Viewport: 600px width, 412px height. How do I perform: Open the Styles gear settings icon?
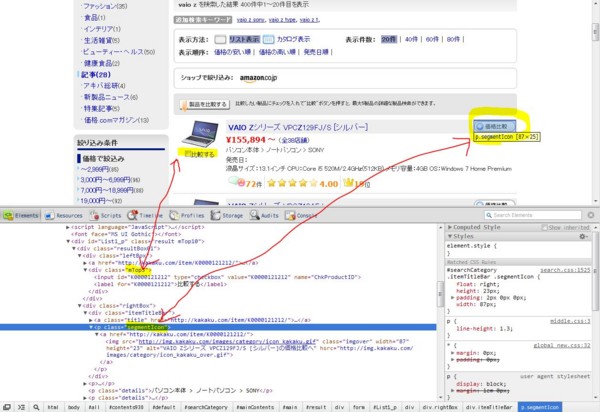(583, 236)
